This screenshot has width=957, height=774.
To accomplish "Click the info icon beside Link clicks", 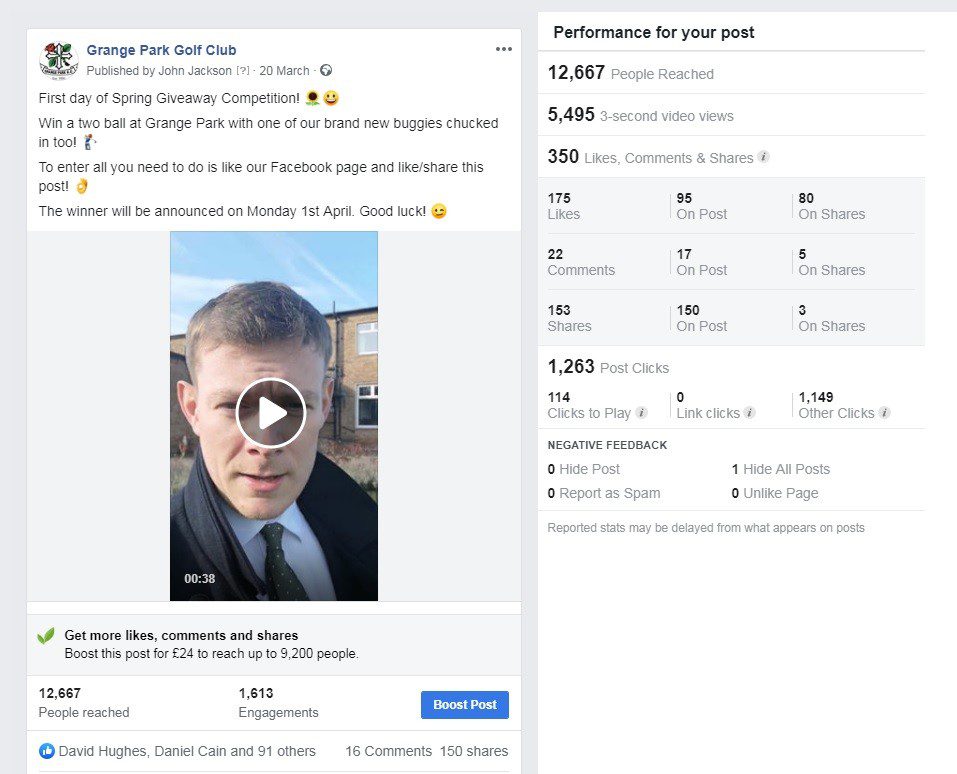I will click(749, 412).
